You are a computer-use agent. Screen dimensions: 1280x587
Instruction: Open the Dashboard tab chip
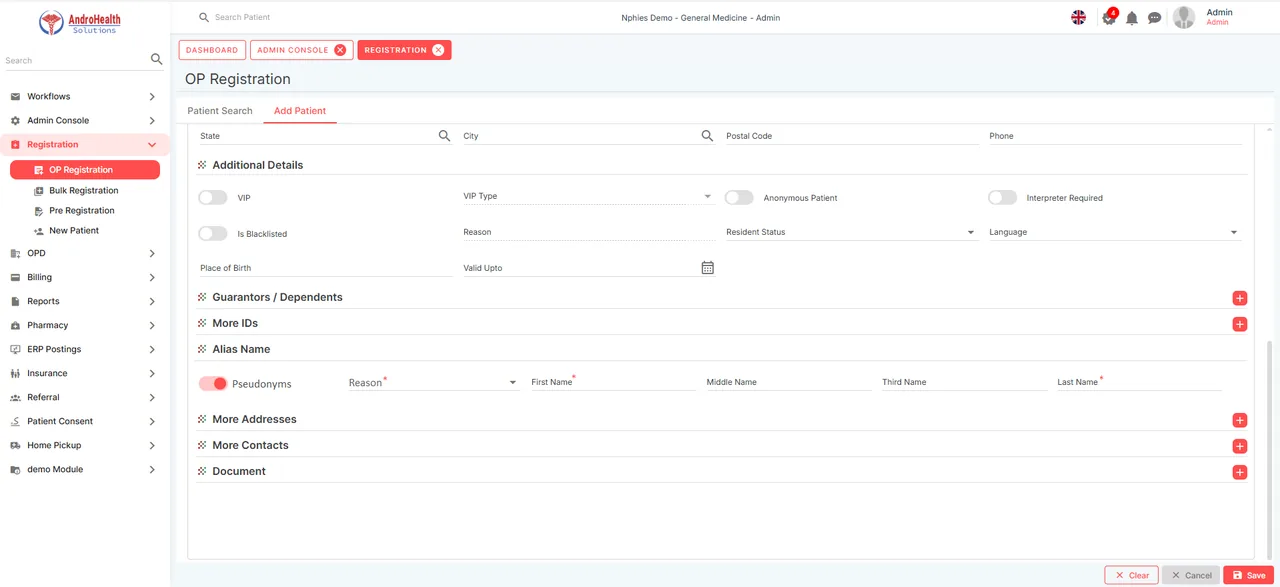tap(212, 50)
